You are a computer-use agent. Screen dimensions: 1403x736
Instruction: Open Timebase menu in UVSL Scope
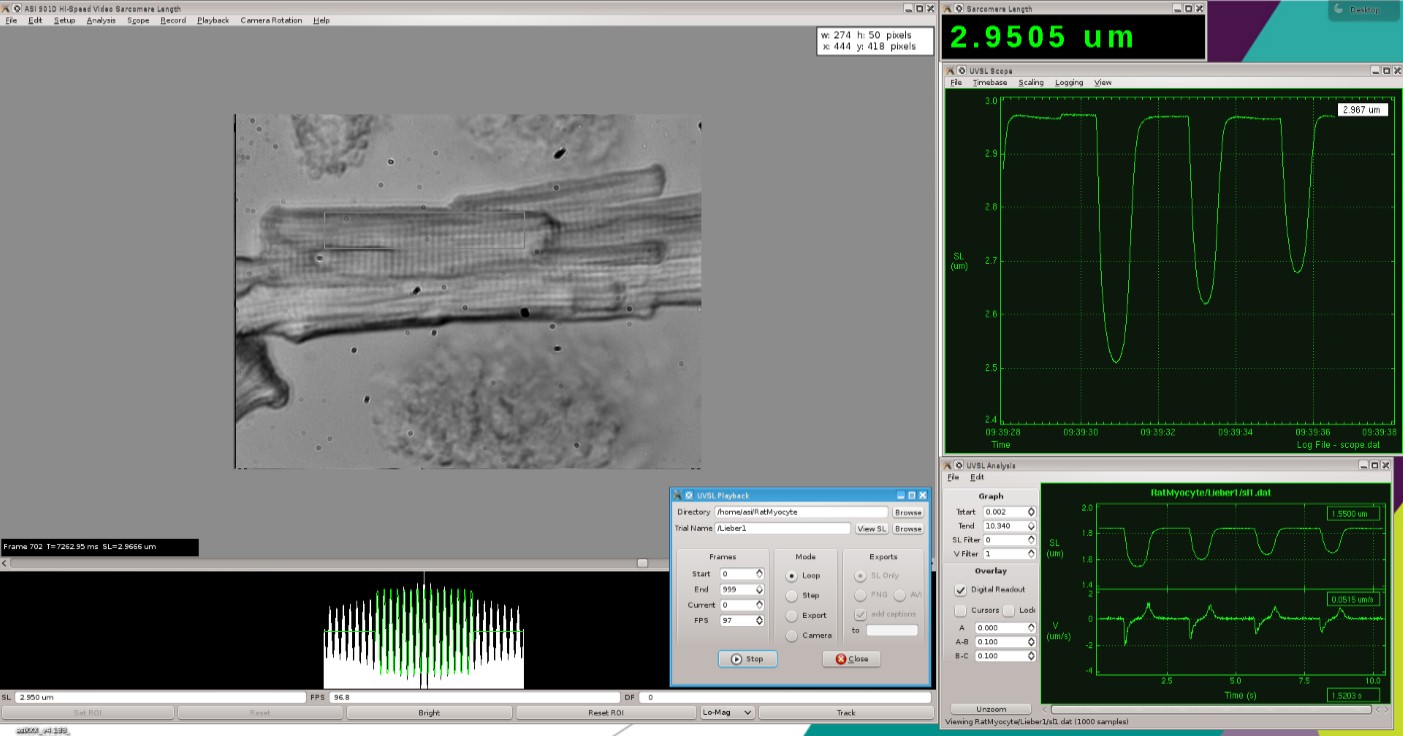pos(990,82)
